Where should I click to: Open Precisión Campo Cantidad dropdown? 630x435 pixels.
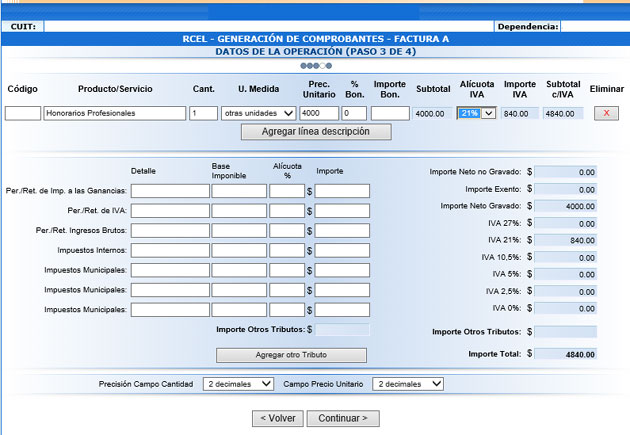click(x=237, y=383)
